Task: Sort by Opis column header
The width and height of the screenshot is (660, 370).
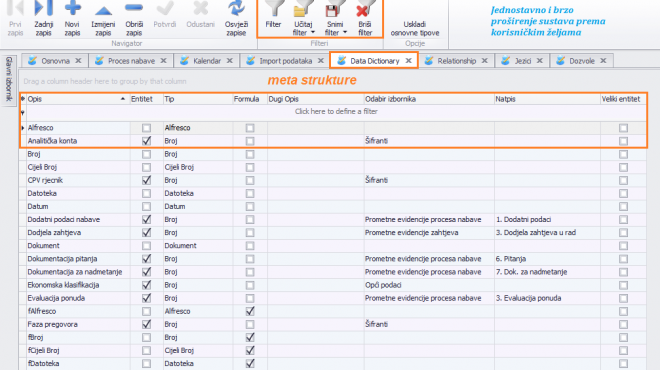Action: click(77, 99)
